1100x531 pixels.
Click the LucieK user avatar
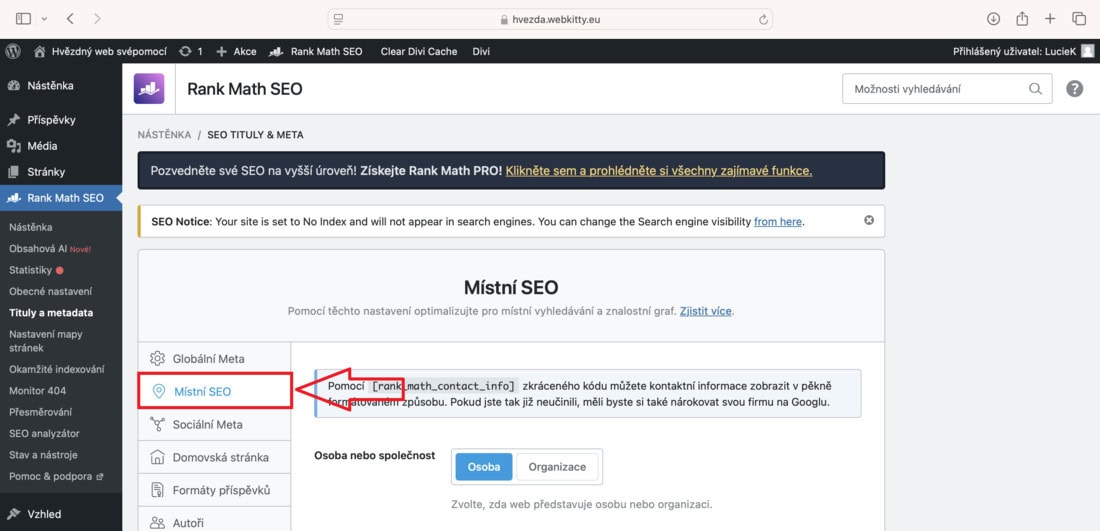[1087, 51]
